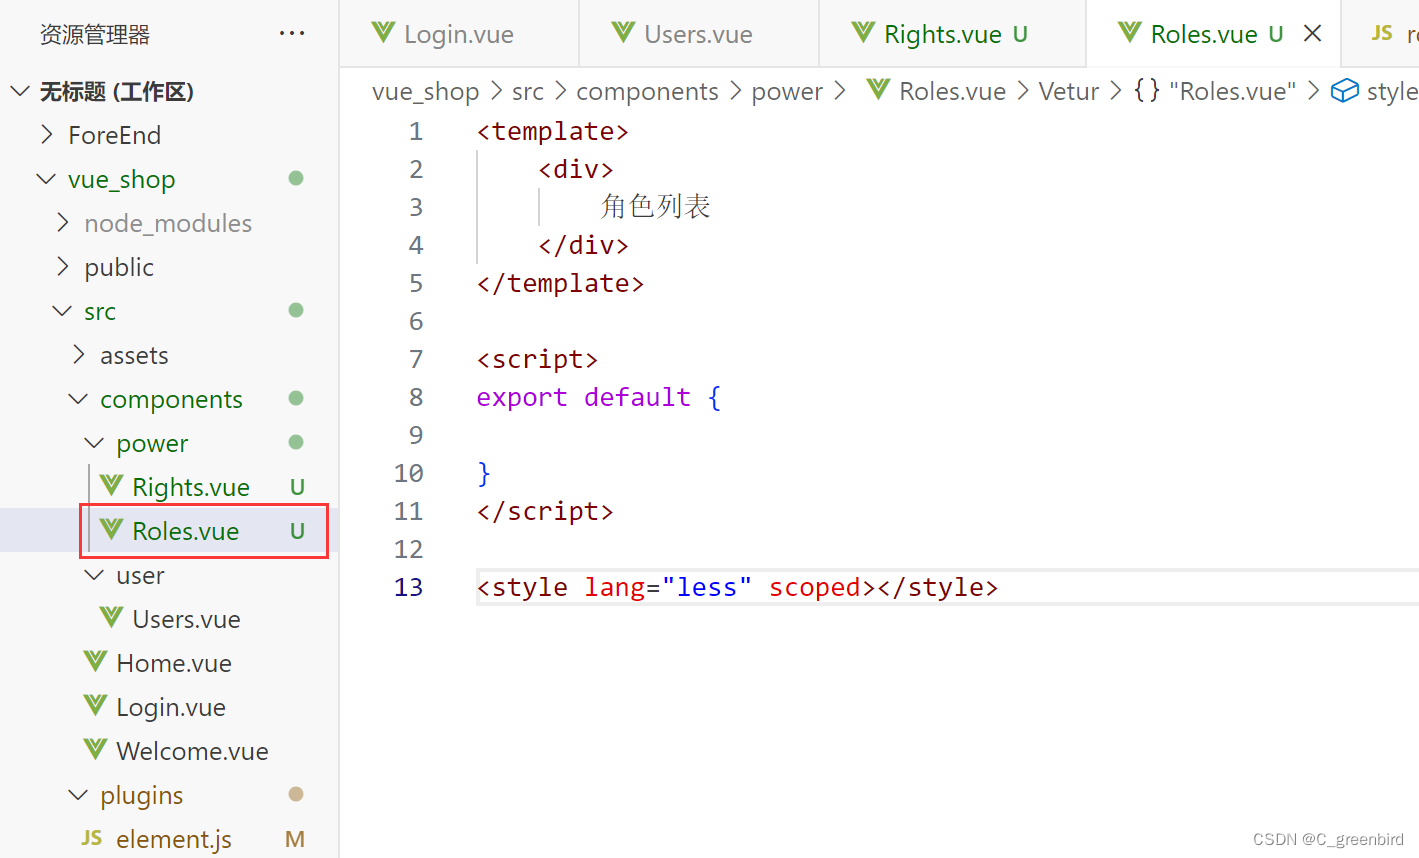
Task: Click components in the breadcrumb
Action: (648, 92)
